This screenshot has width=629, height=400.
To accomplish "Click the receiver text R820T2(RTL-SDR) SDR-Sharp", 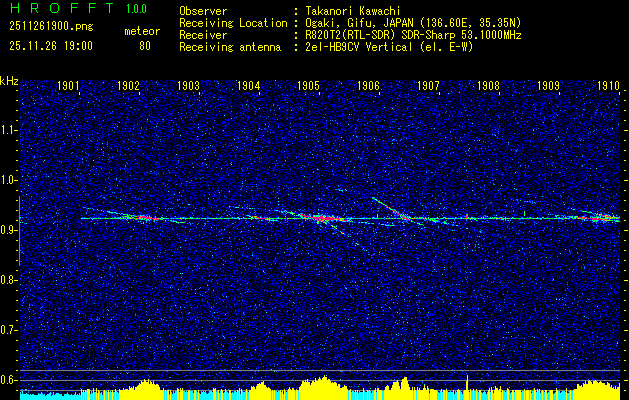I will (382, 35).
